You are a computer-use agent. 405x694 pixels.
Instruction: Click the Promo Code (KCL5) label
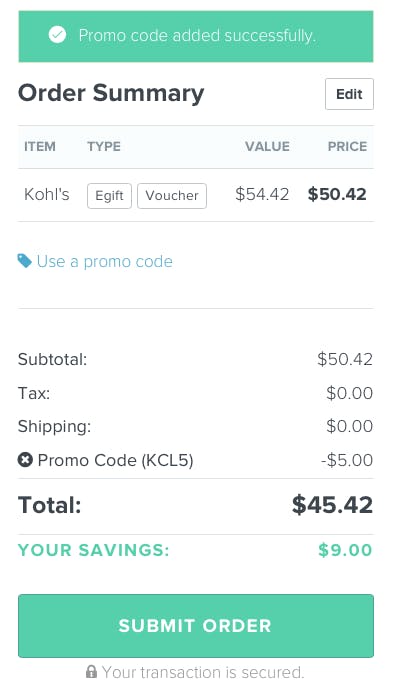(116, 460)
